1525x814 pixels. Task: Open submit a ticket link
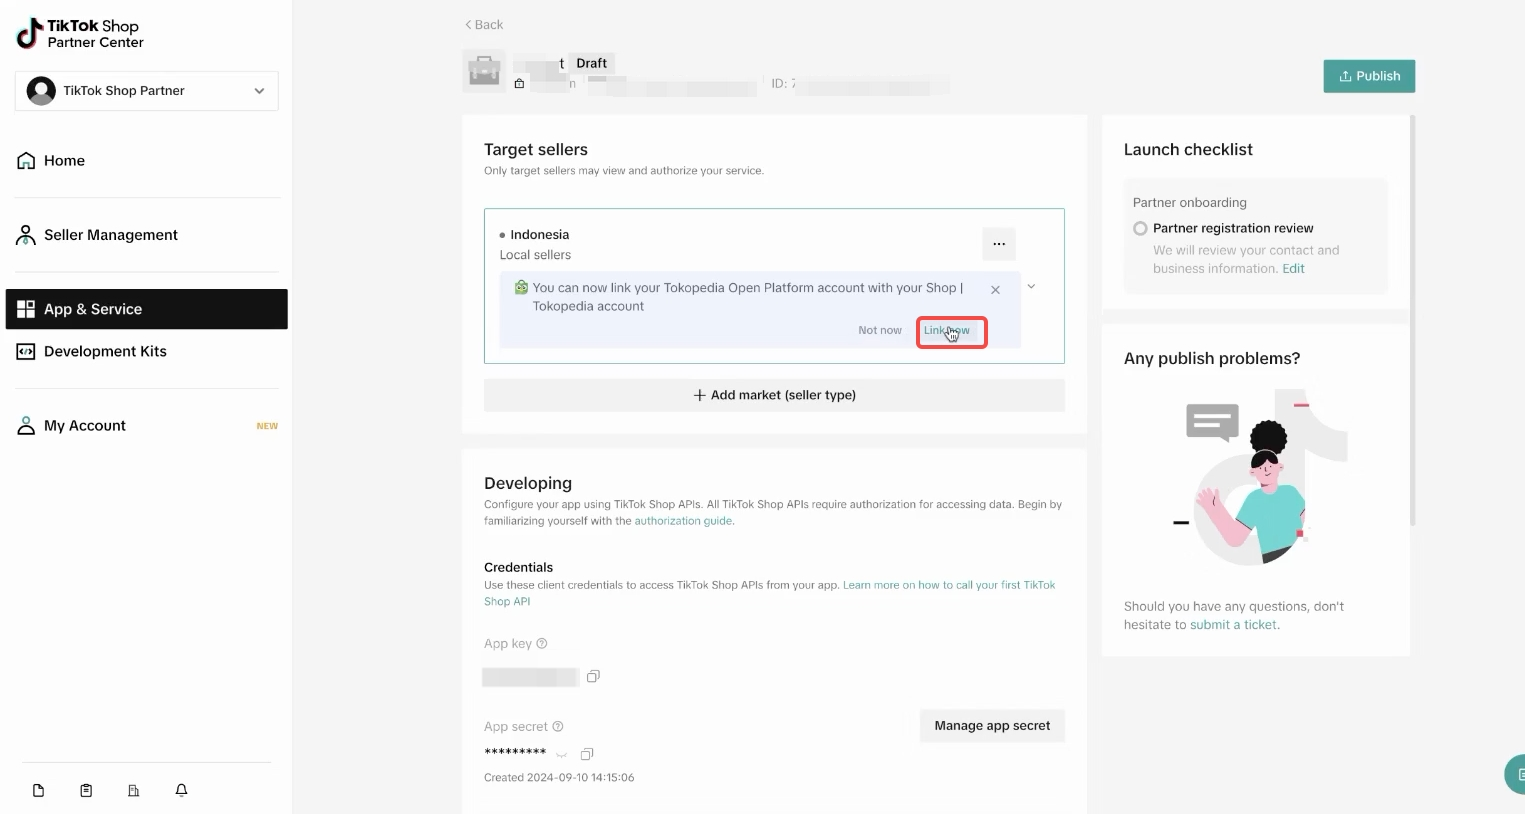coord(1233,625)
